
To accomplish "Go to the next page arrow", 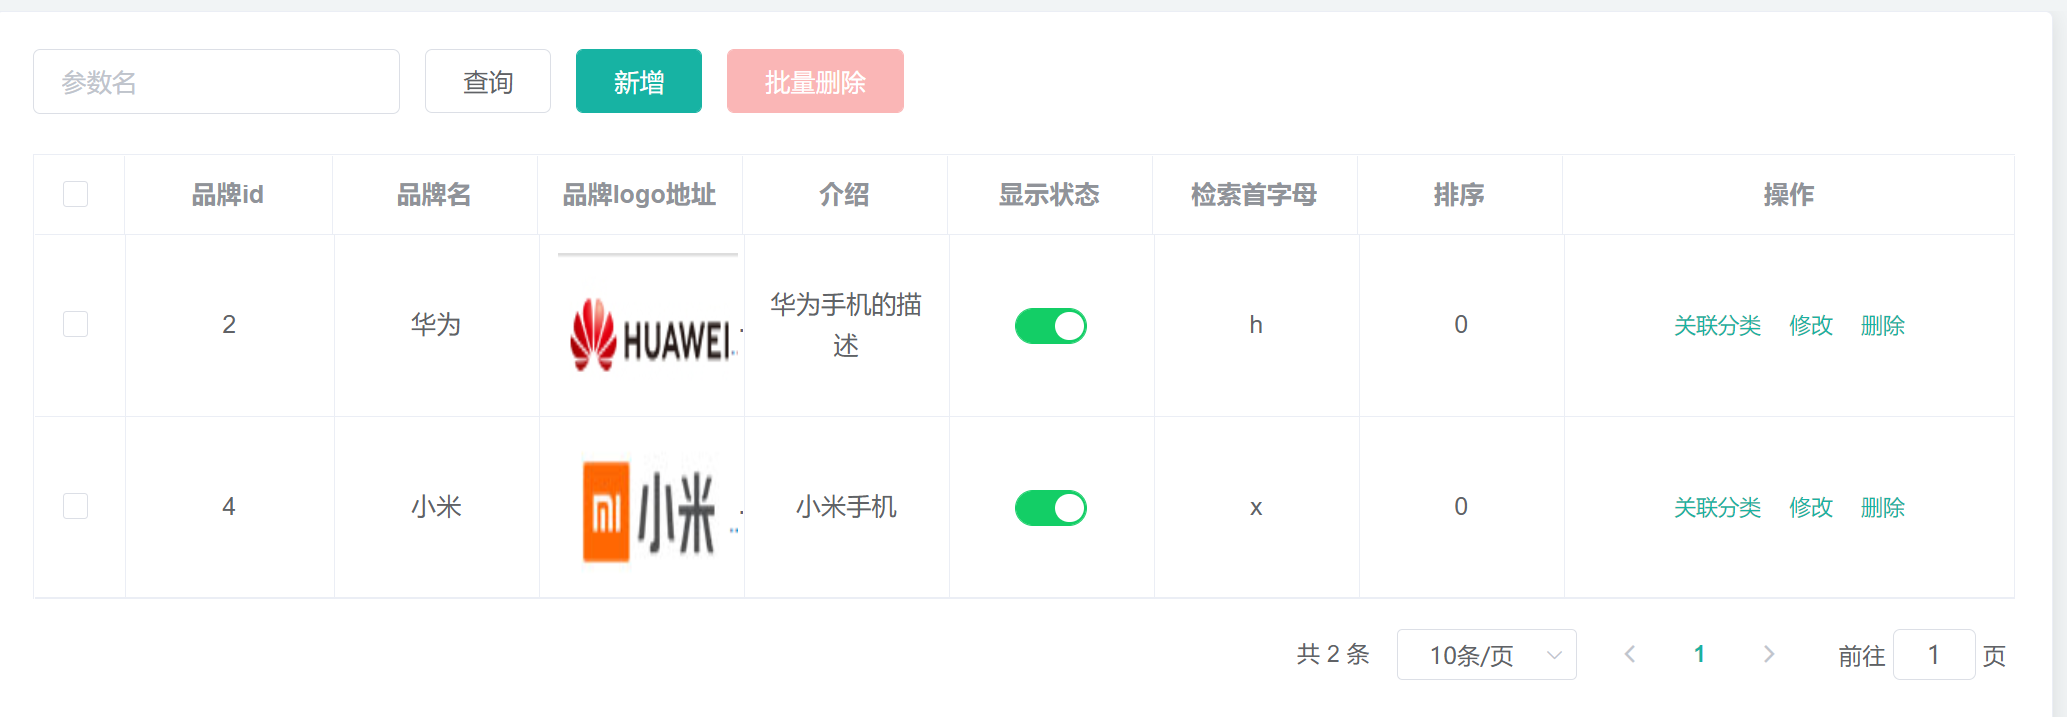I will (x=1768, y=654).
